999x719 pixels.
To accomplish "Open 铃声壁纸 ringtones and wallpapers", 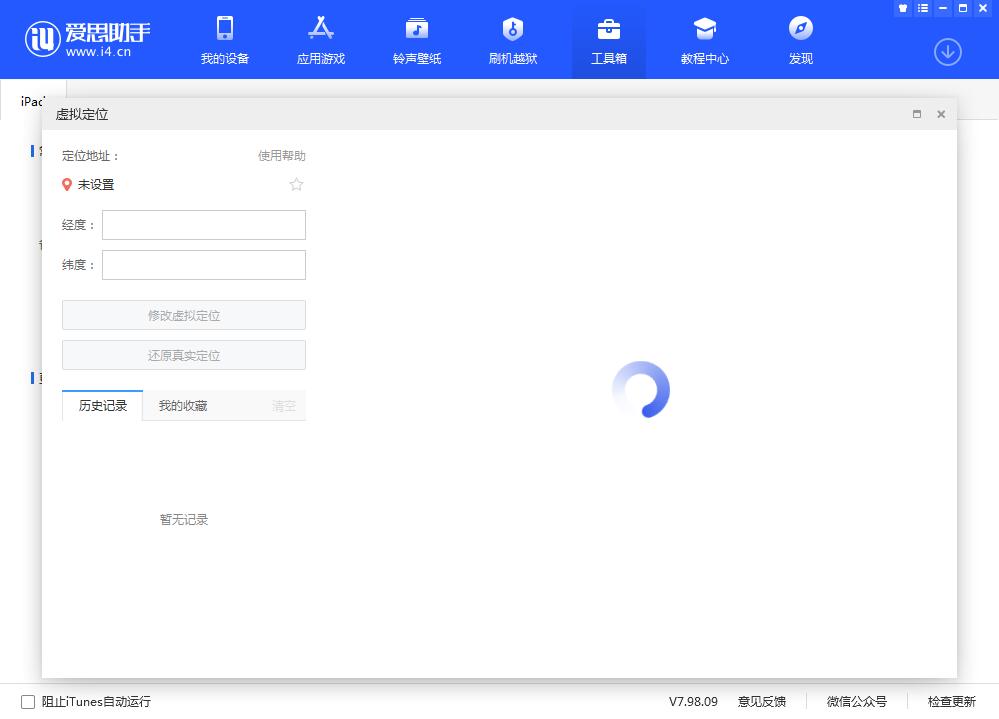I will pyautogui.click(x=417, y=40).
